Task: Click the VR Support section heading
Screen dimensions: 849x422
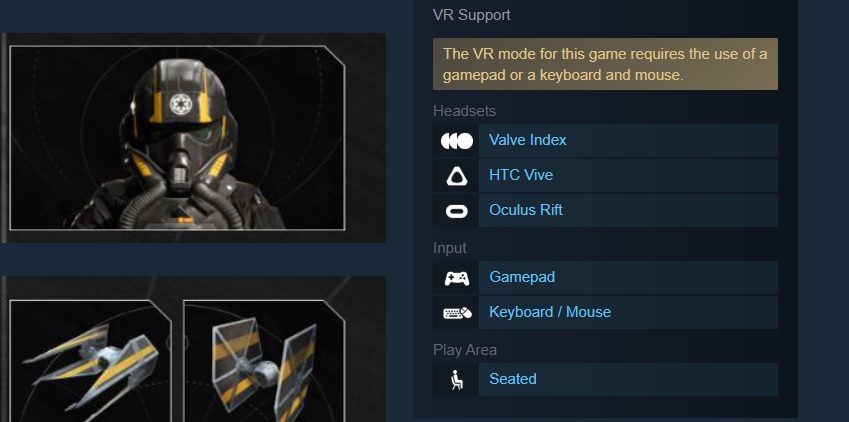Action: 472,15
